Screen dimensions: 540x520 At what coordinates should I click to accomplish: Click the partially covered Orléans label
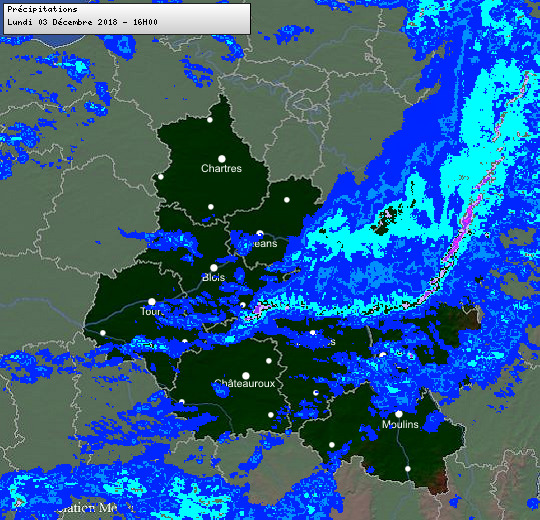262,243
